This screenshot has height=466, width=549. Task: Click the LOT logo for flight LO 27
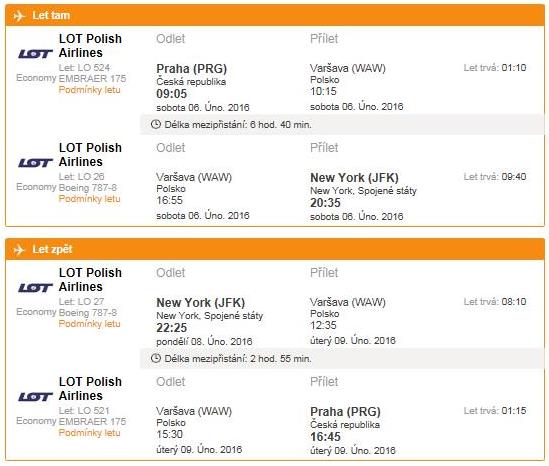pos(35,288)
